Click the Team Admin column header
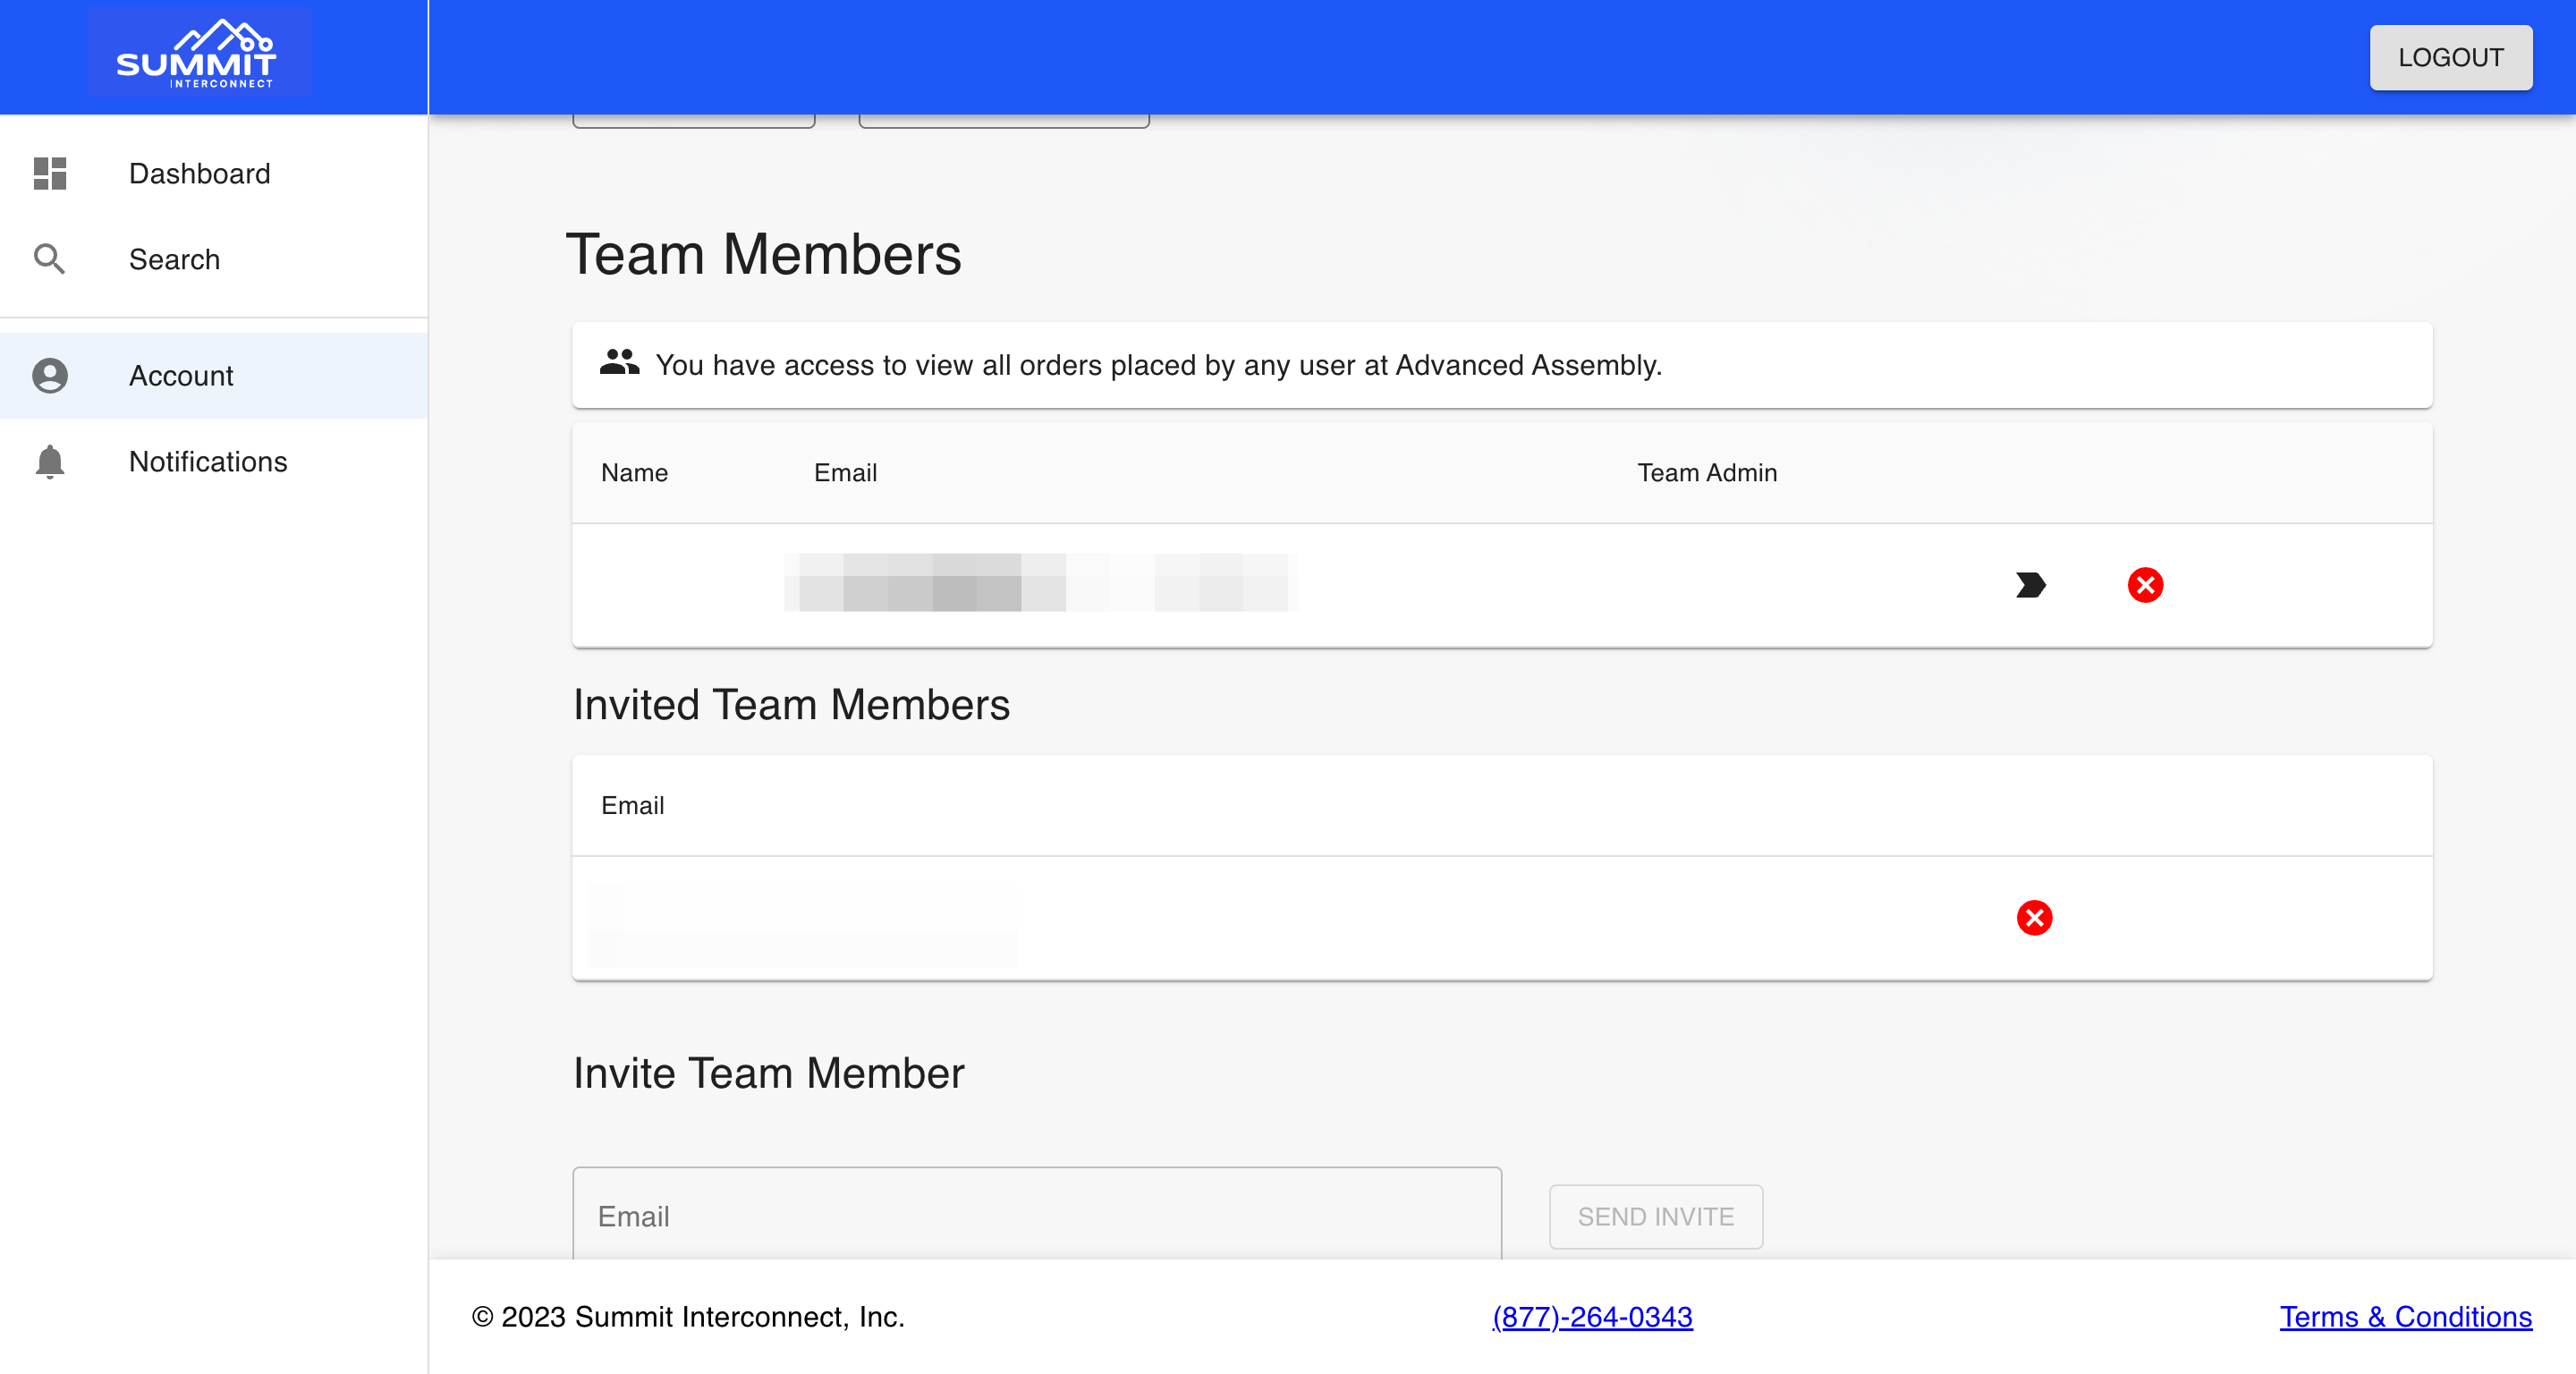The width and height of the screenshot is (2576, 1374). [1707, 473]
